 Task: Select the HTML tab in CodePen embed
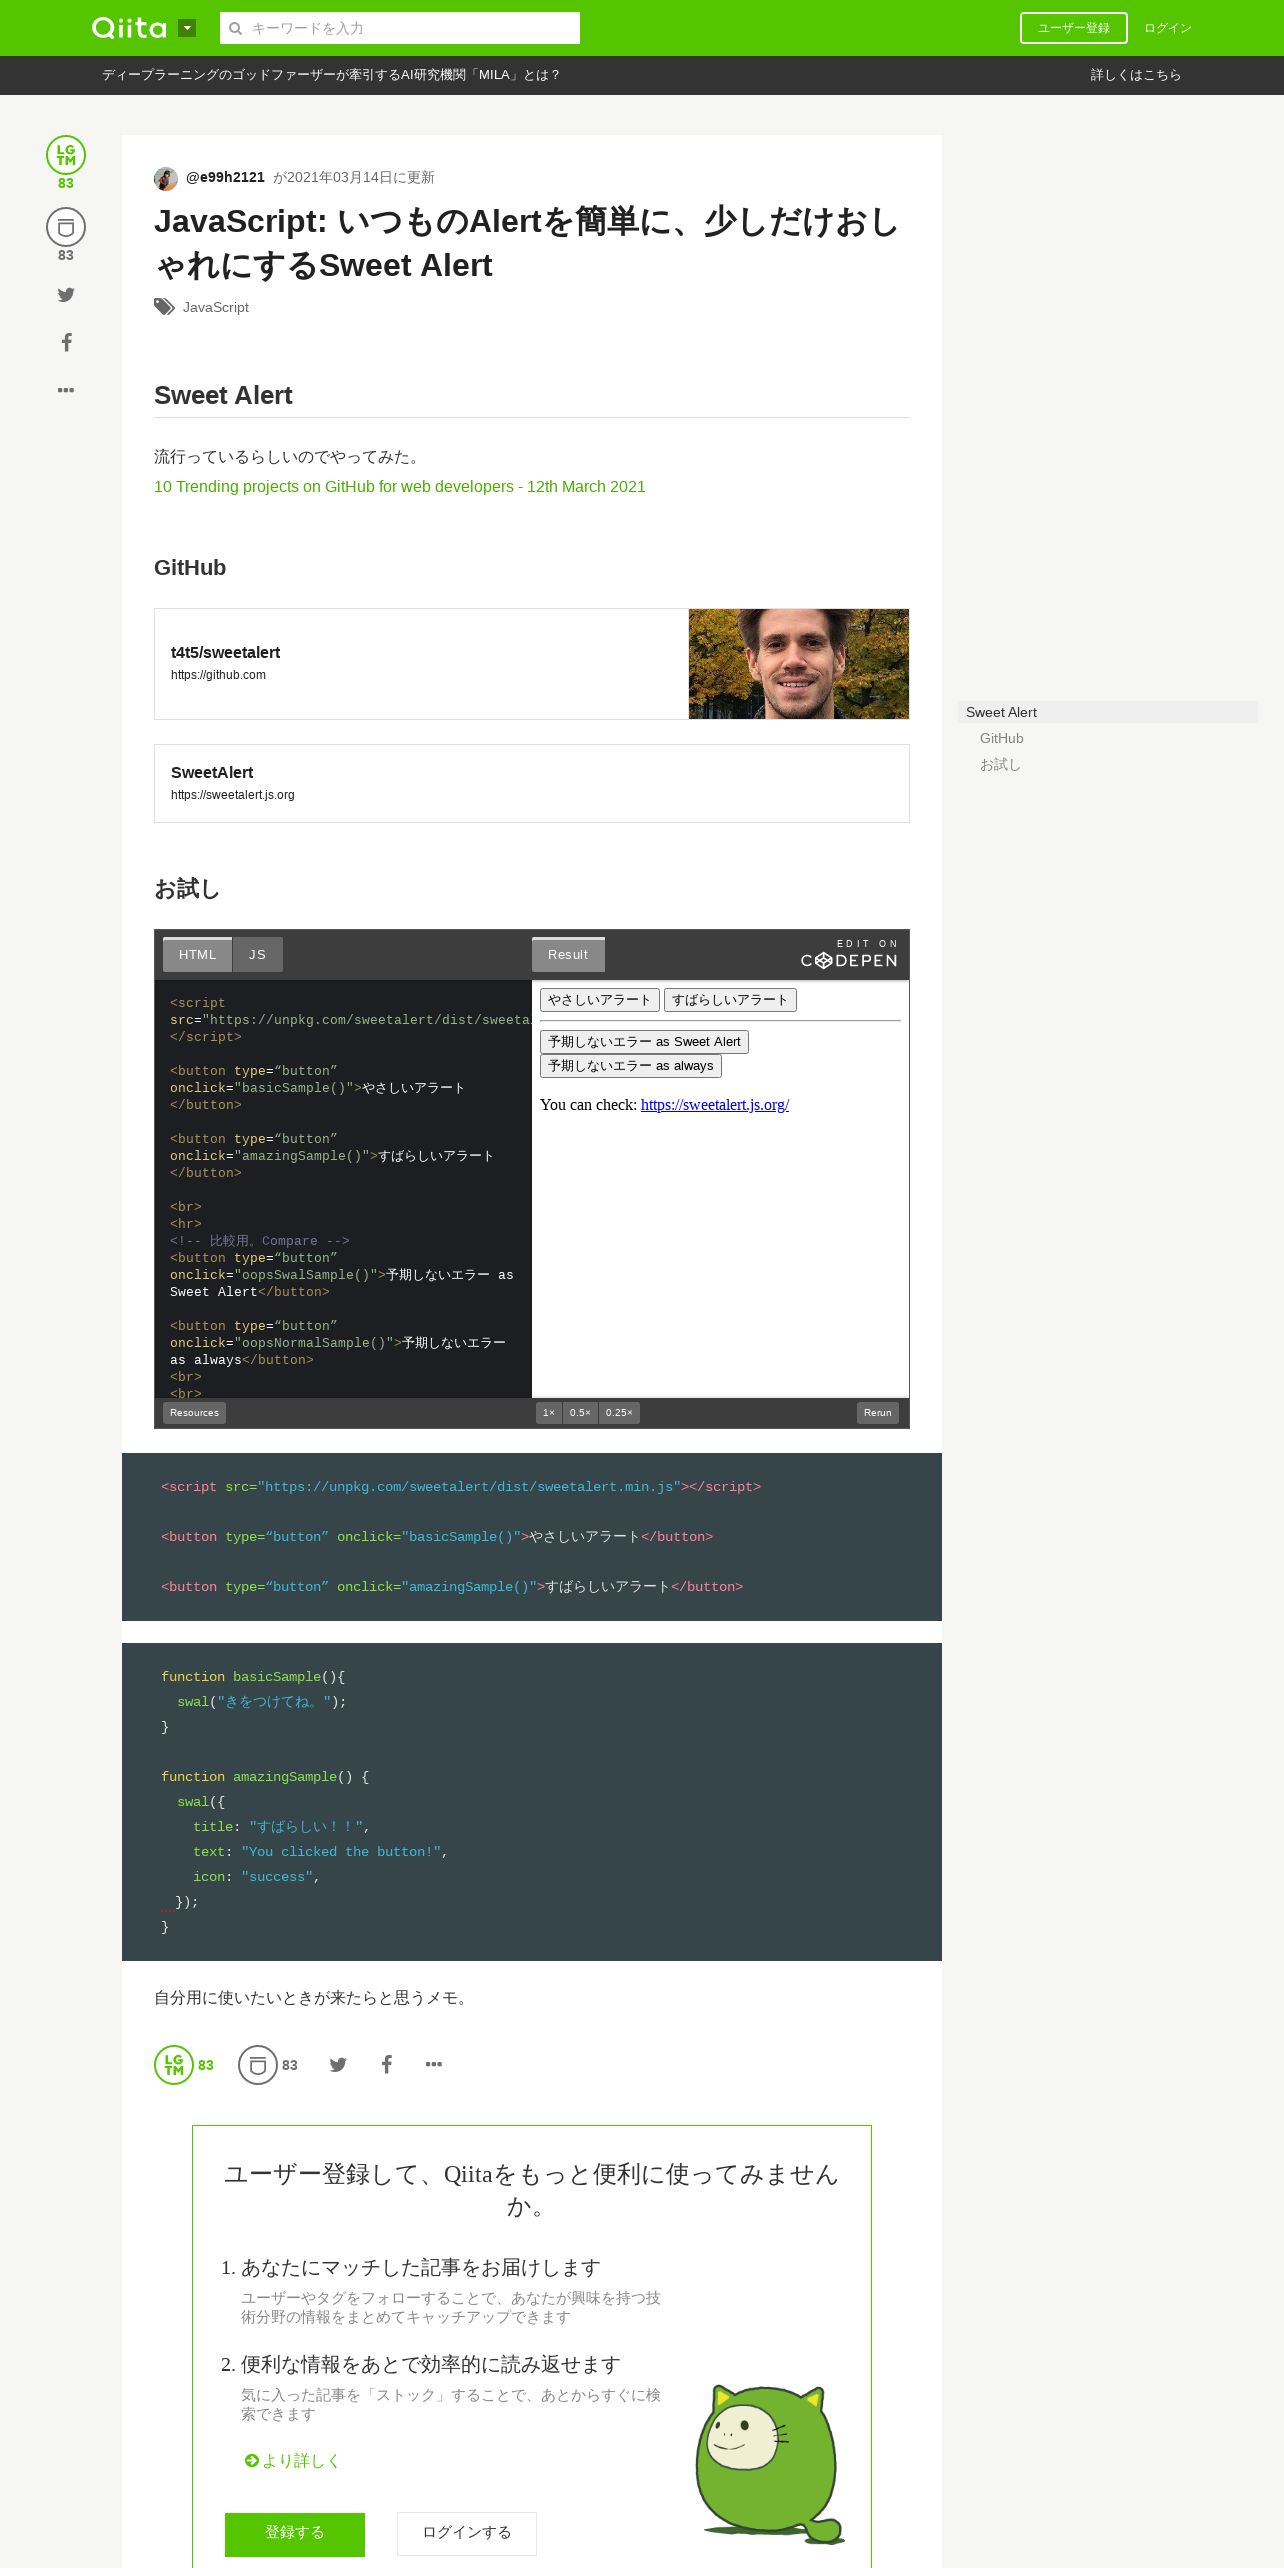pos(198,955)
